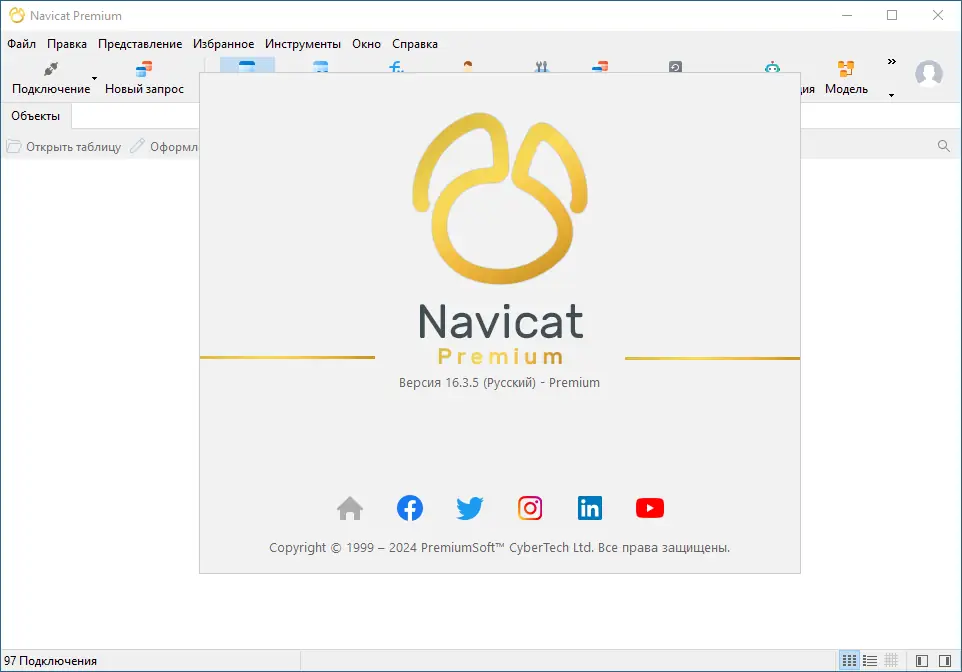Select the highlighted Table toolbar icon
This screenshot has height=672, width=962.
pos(247,66)
